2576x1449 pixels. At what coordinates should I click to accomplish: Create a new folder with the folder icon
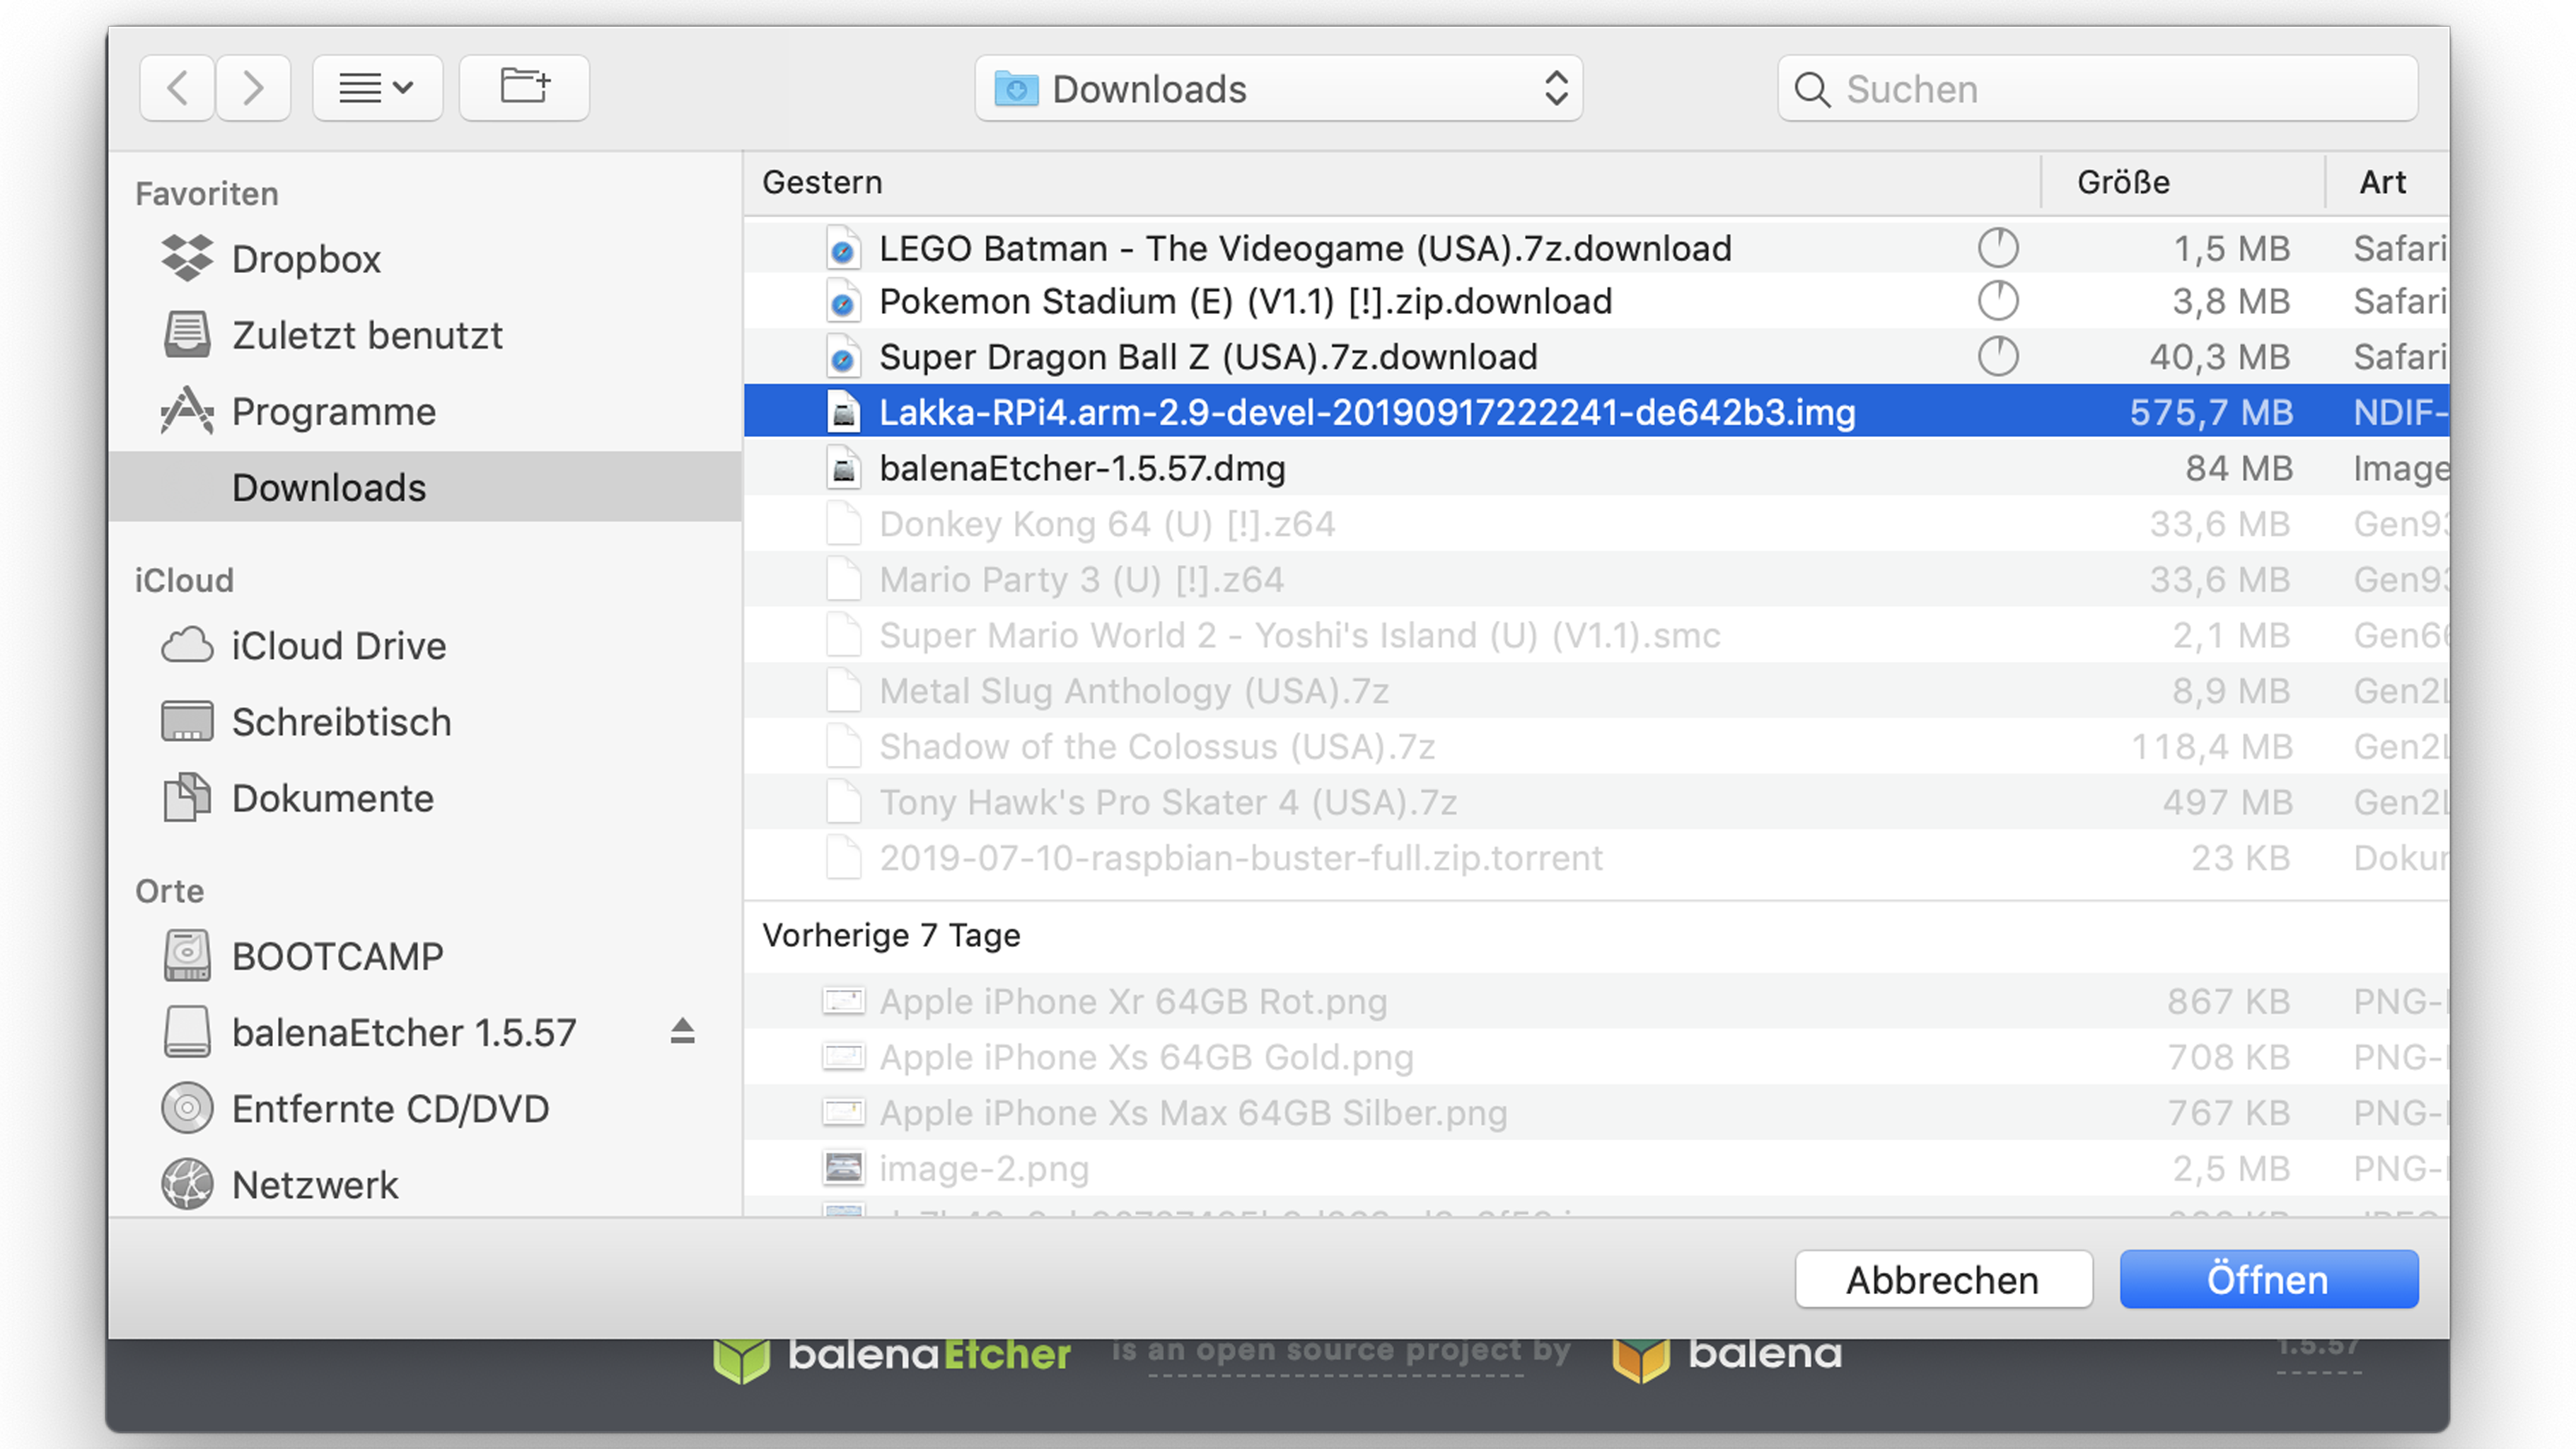(524, 88)
